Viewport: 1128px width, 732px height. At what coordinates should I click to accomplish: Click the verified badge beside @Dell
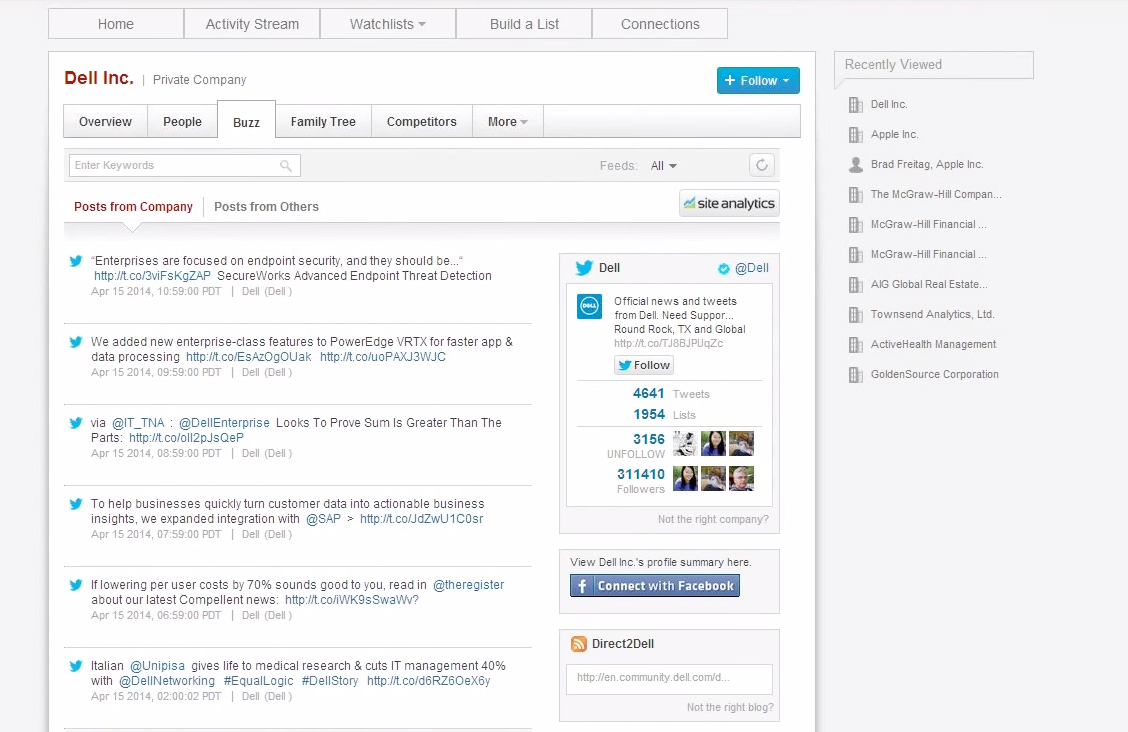[x=722, y=268]
